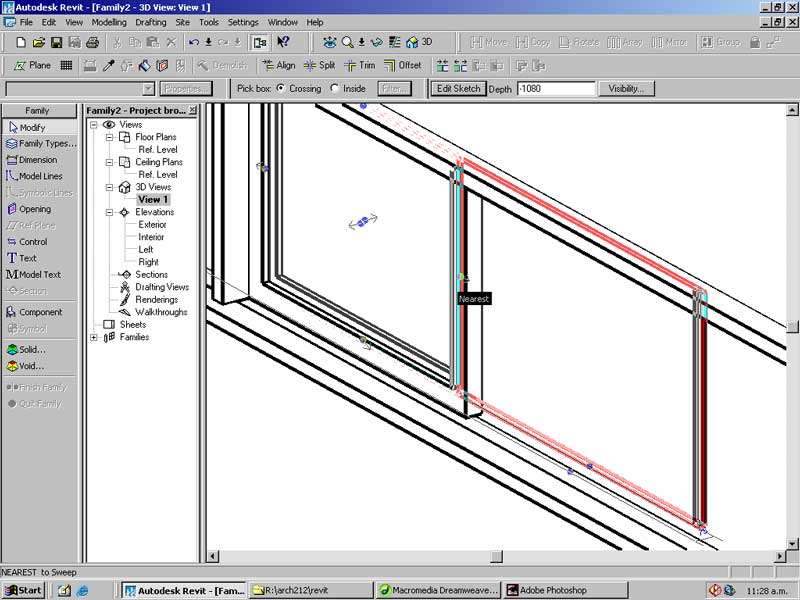
Task: Select the Modify tool
Action: point(39,127)
